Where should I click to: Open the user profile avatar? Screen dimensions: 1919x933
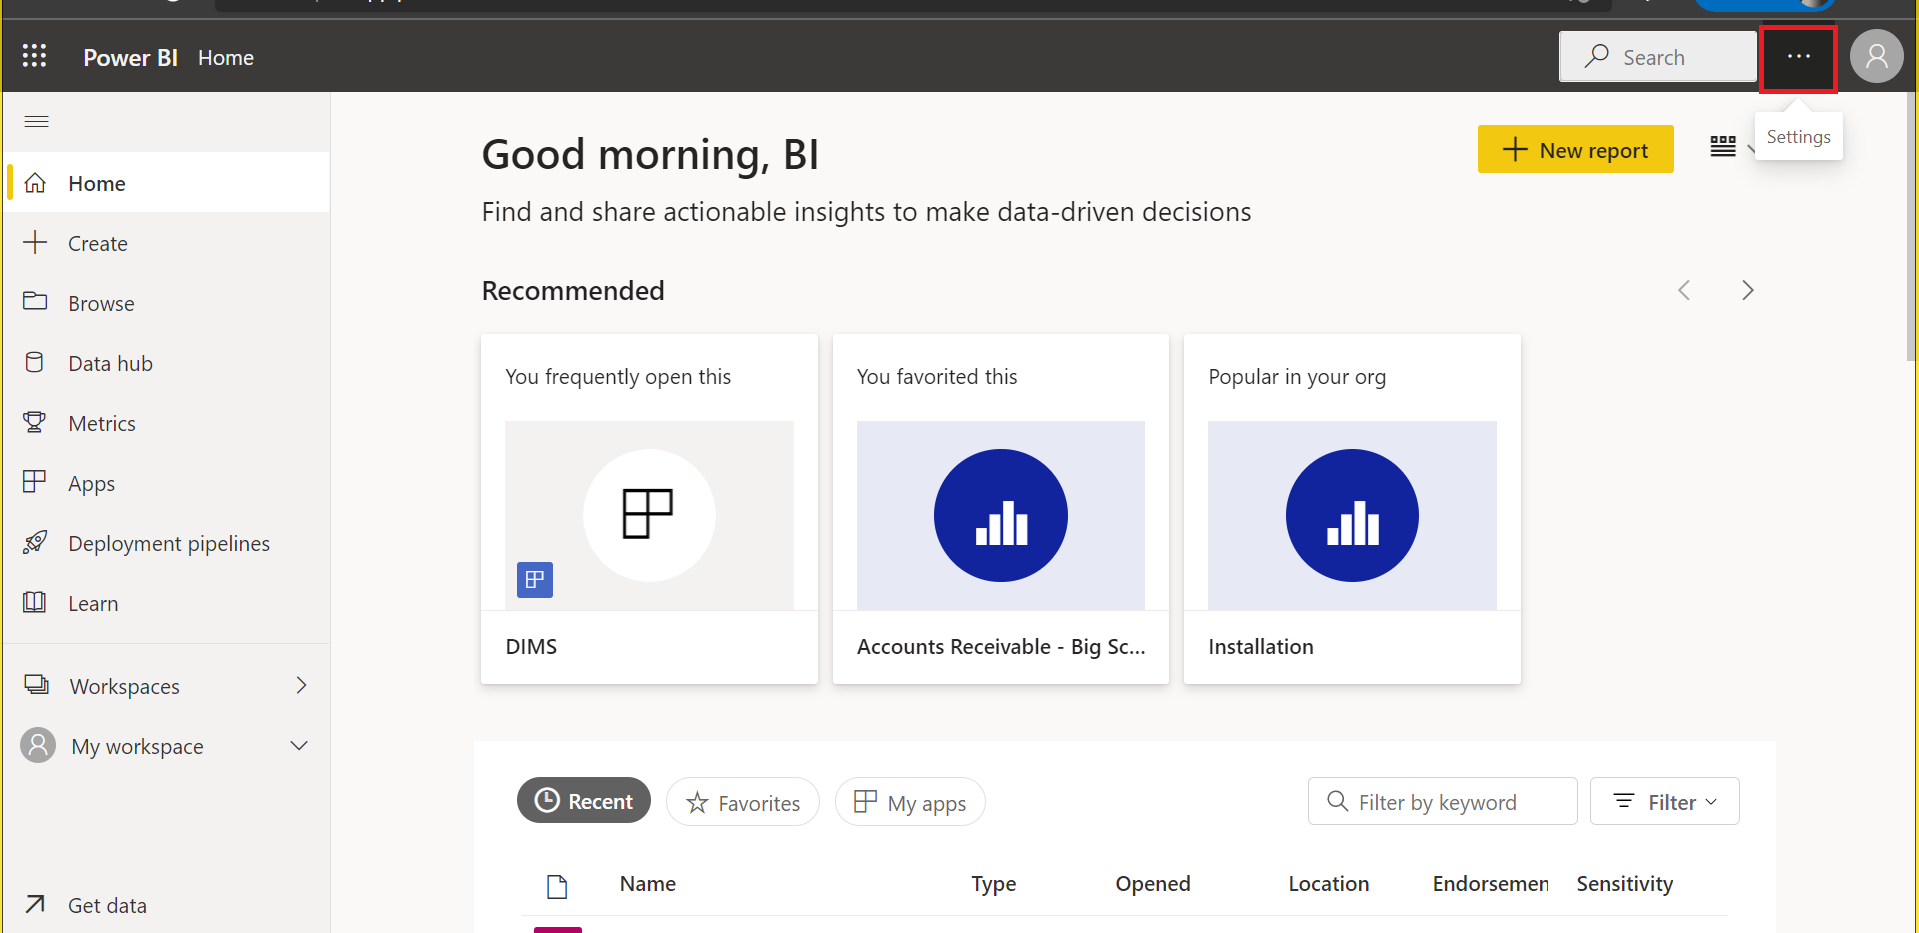pyautogui.click(x=1876, y=57)
